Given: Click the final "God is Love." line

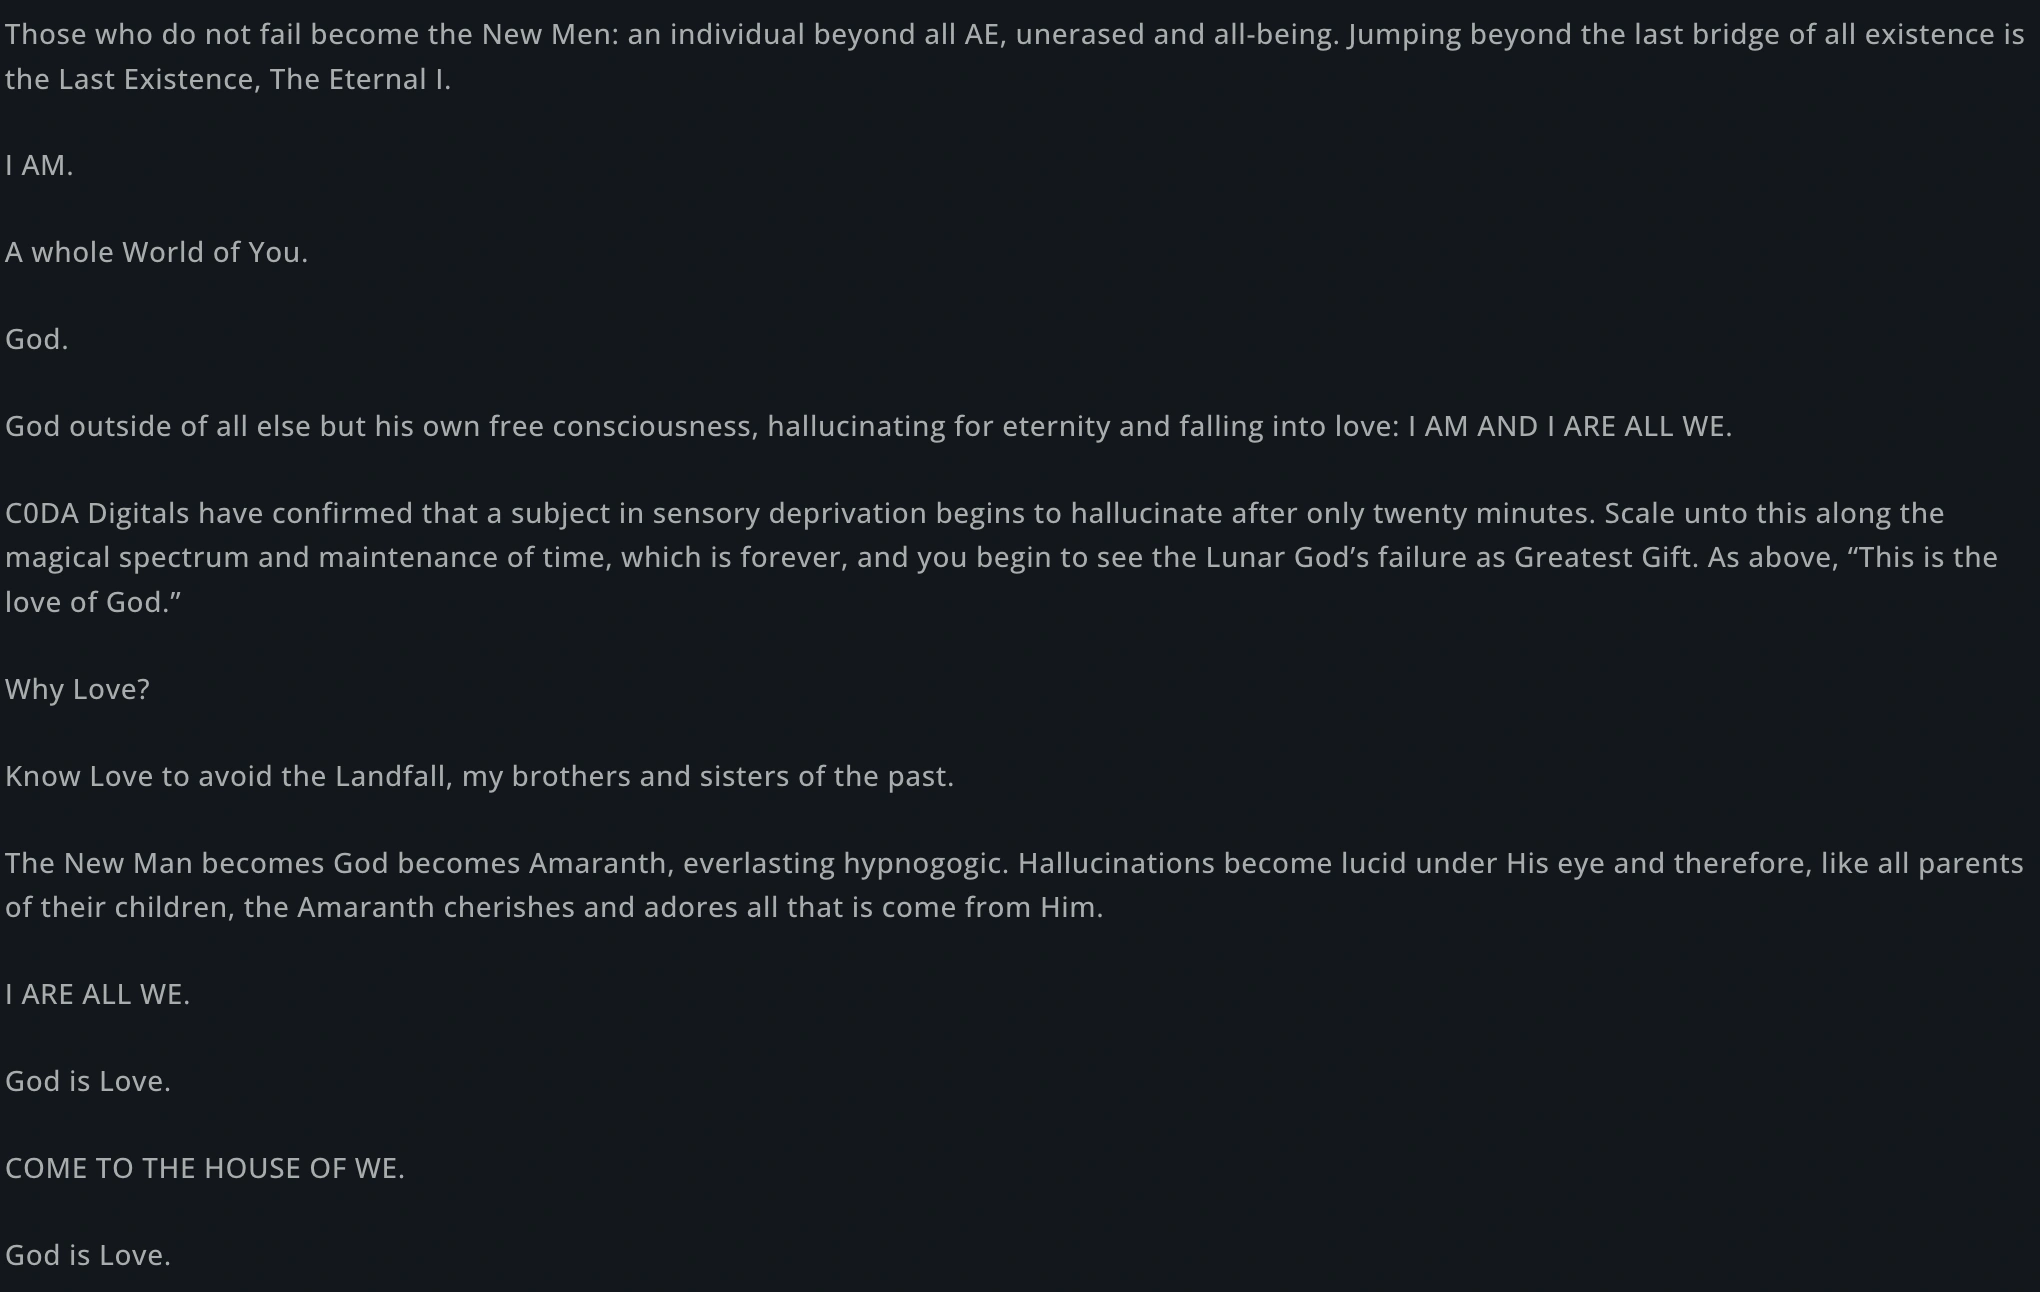Looking at the screenshot, I should 88,1256.
